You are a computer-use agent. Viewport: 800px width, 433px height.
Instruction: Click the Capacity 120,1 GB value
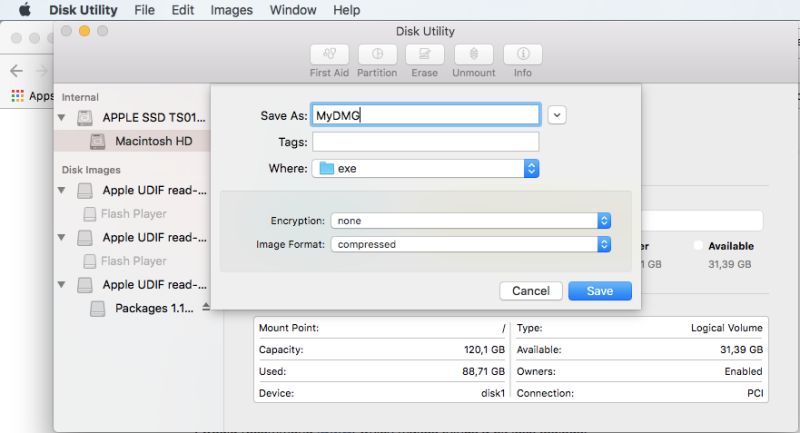484,350
